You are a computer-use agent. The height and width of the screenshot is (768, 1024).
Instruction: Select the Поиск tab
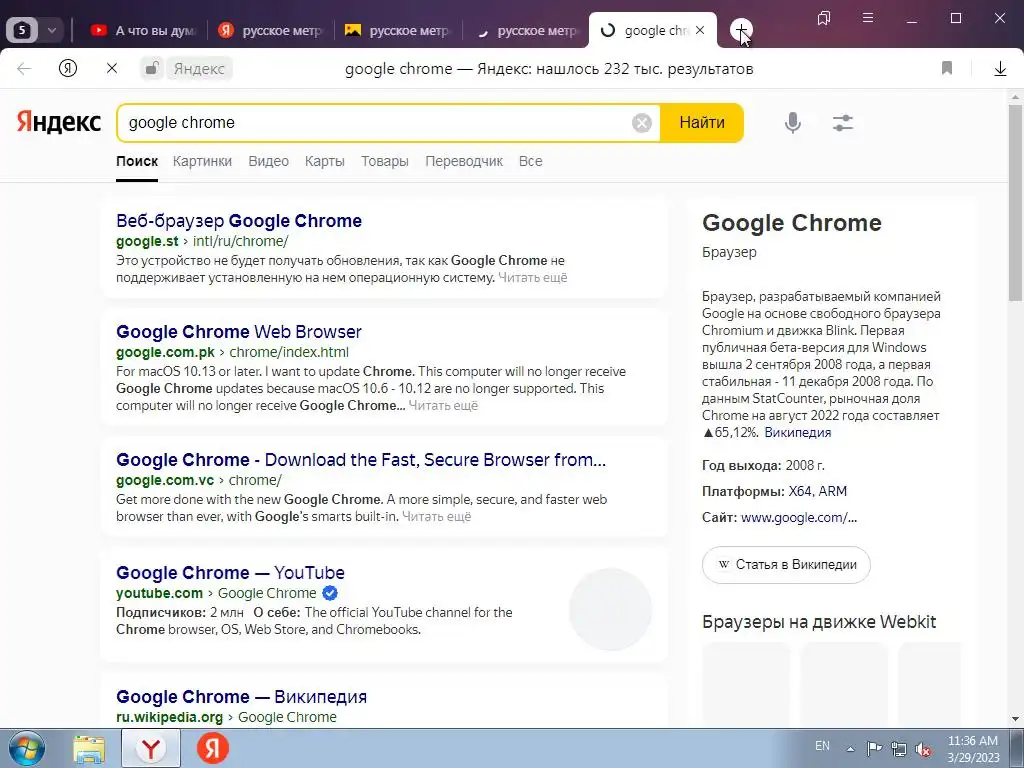pyautogui.click(x=137, y=161)
